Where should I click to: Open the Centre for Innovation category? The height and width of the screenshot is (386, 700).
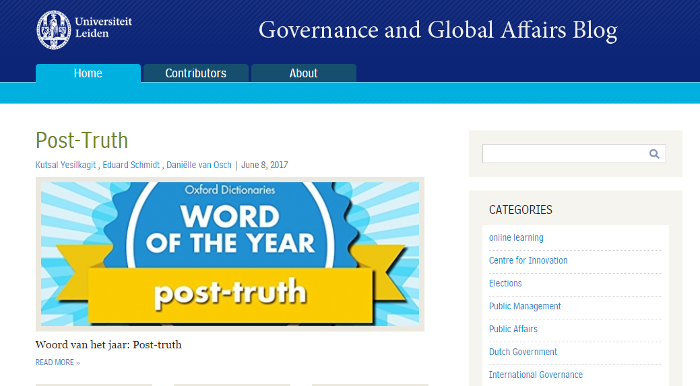528,261
